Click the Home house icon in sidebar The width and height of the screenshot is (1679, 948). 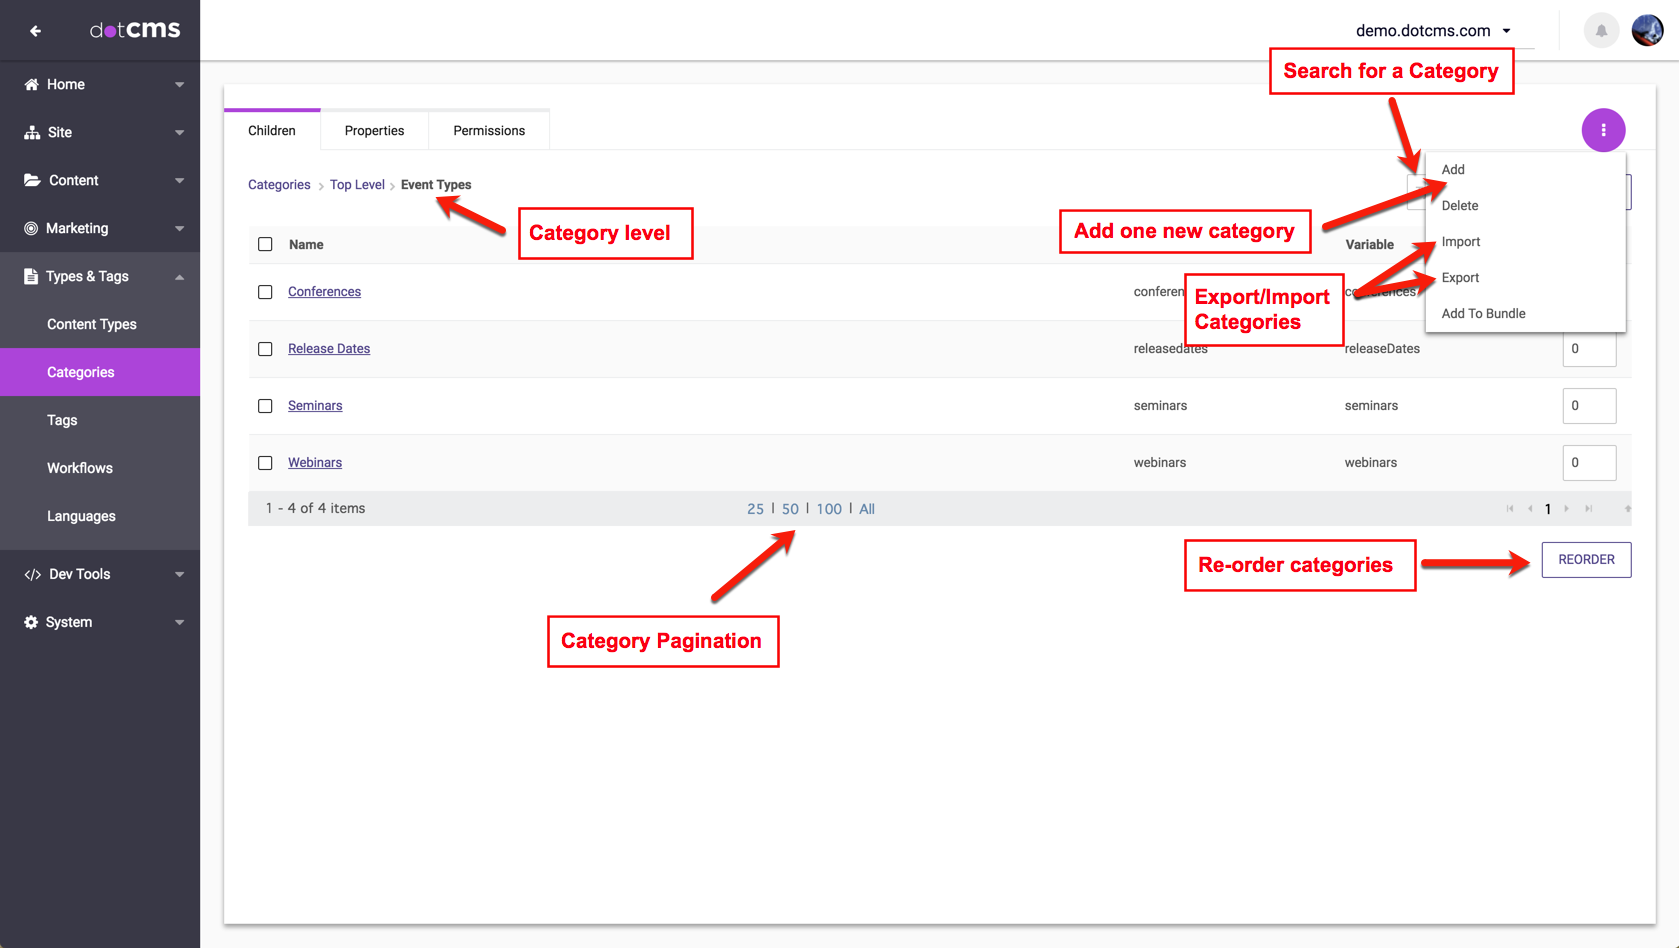pos(32,85)
